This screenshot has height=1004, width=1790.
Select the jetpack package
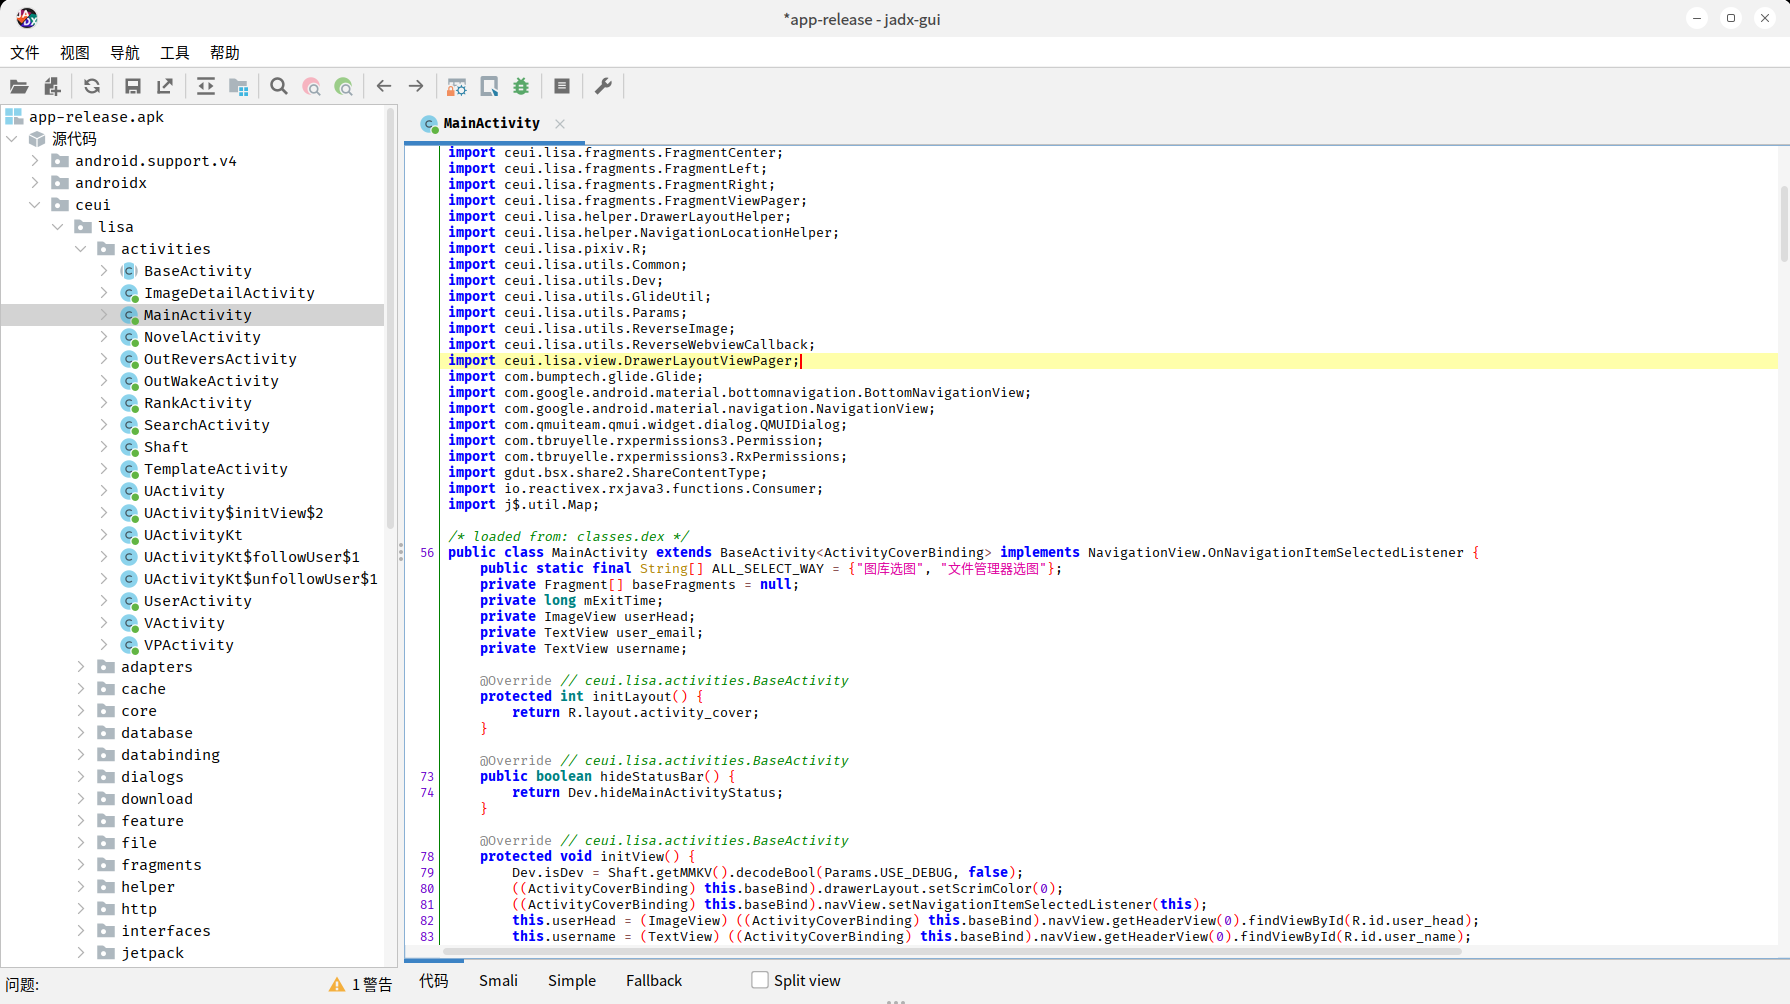pyautogui.click(x=152, y=953)
